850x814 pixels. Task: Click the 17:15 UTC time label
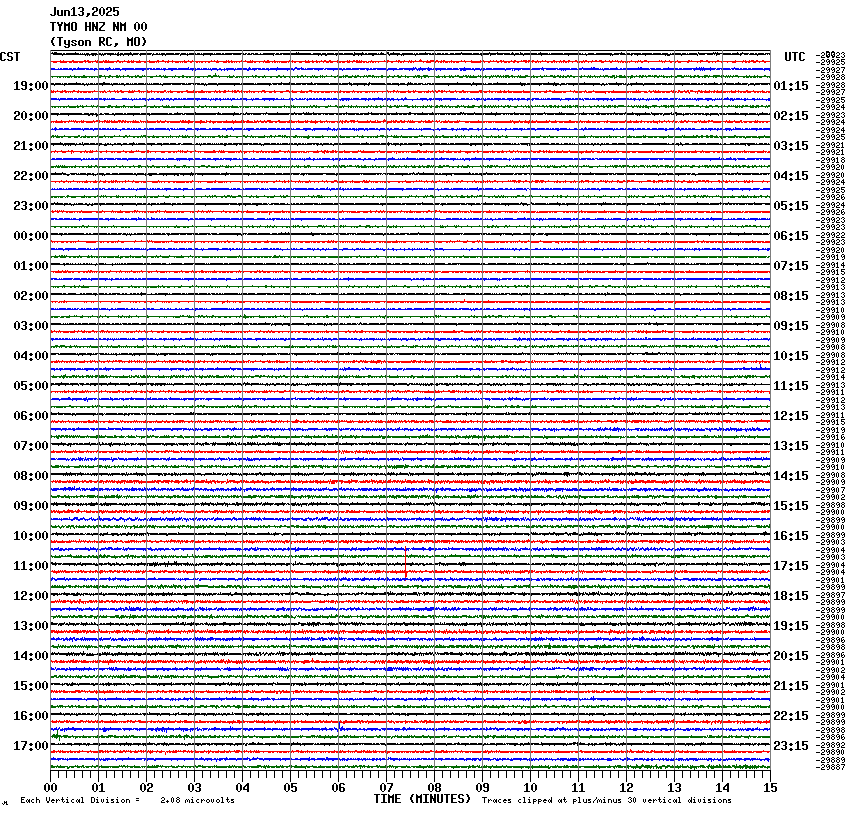click(791, 566)
